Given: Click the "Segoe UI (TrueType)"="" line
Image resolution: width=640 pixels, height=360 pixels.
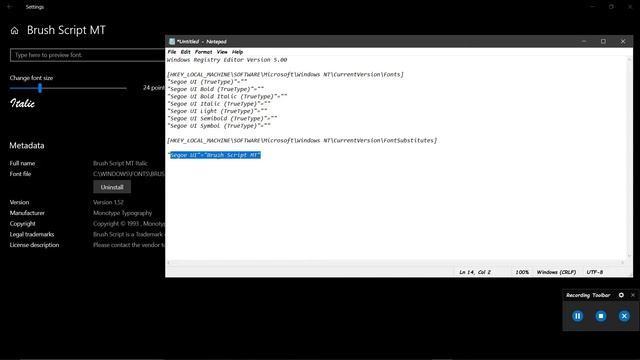Looking at the screenshot, I should pyautogui.click(x=207, y=82).
